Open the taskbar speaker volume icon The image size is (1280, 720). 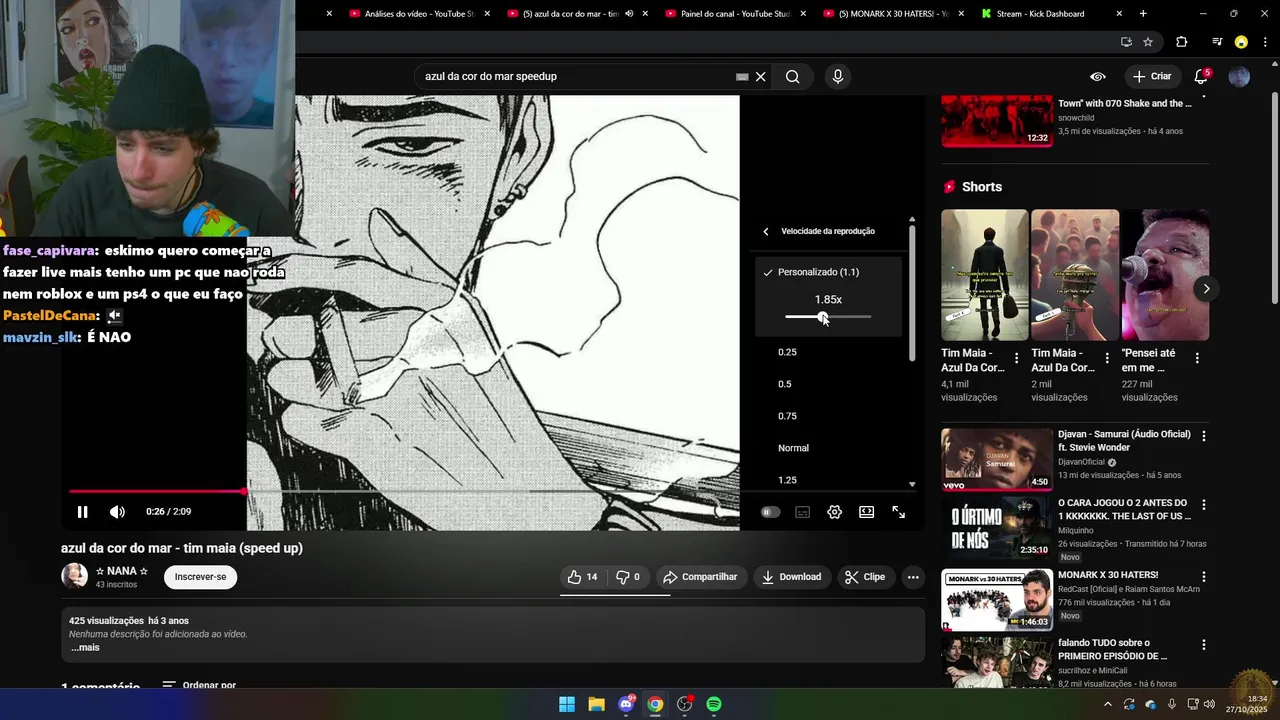[1209, 704]
